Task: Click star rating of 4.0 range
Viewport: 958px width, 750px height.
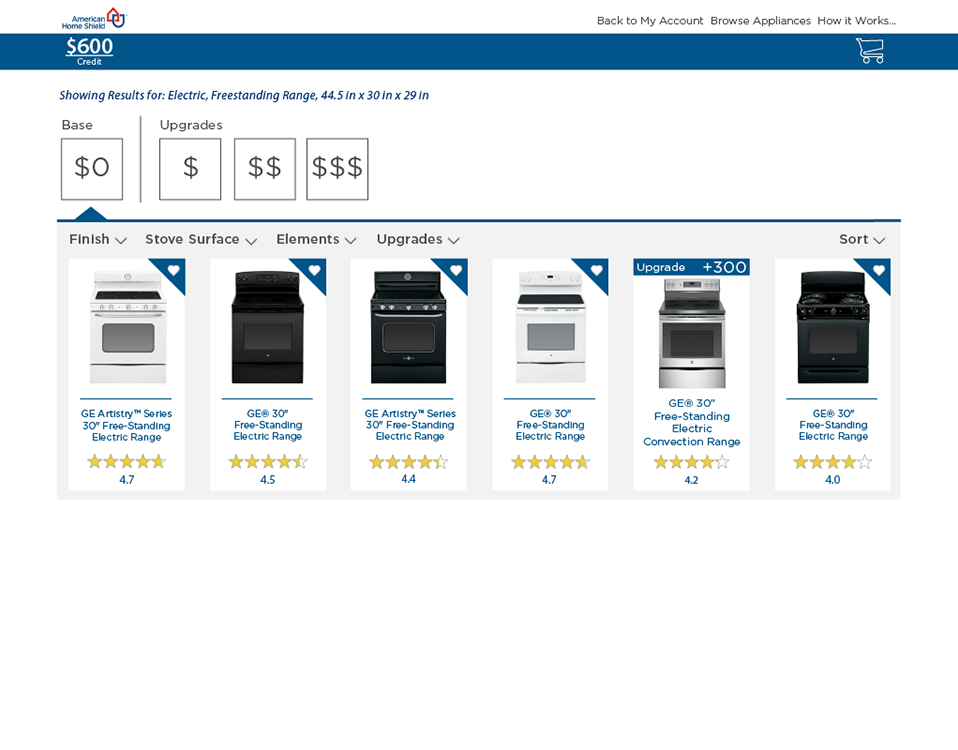Action: click(833, 462)
